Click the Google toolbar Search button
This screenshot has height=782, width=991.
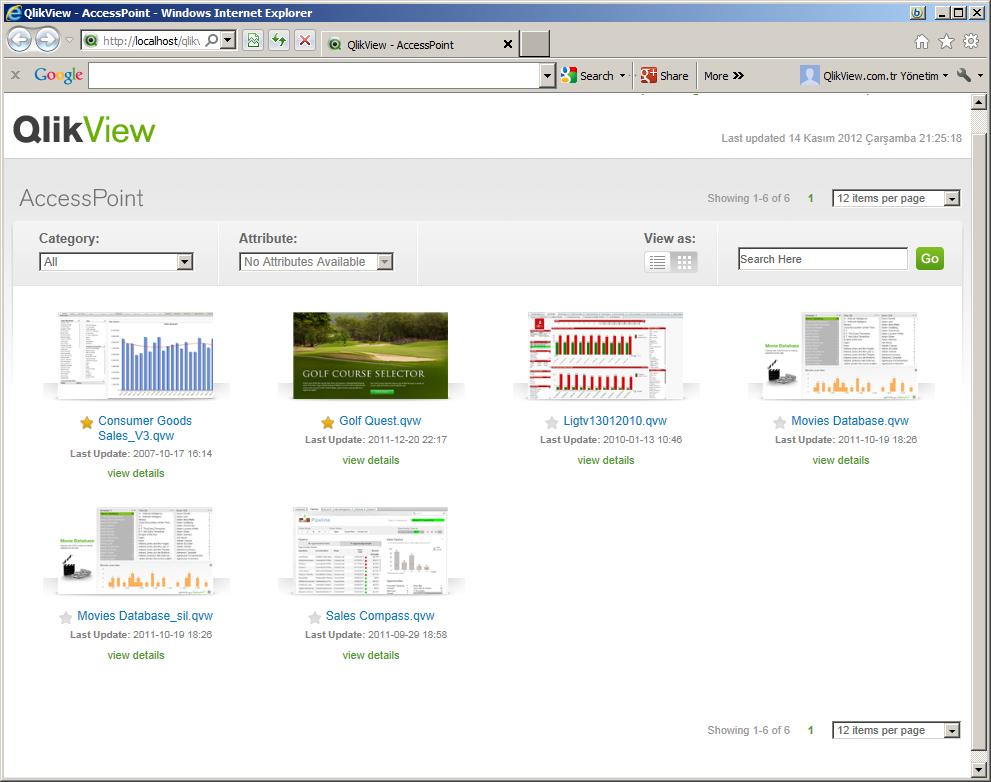[588, 76]
